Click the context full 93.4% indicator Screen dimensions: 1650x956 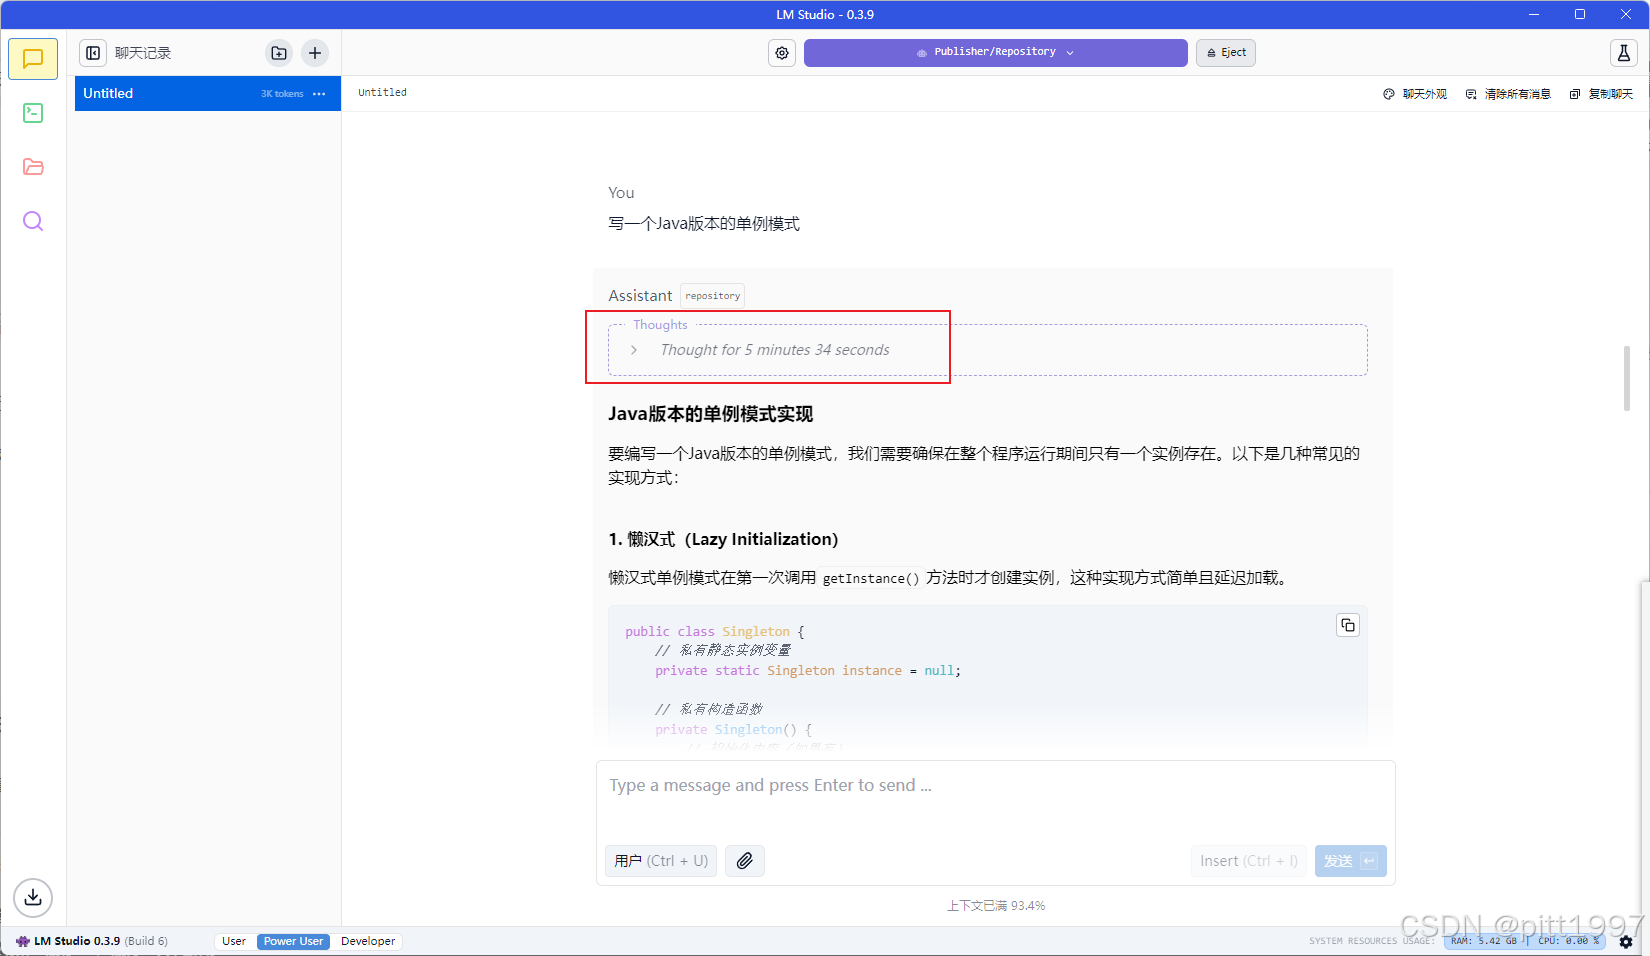click(x=996, y=906)
